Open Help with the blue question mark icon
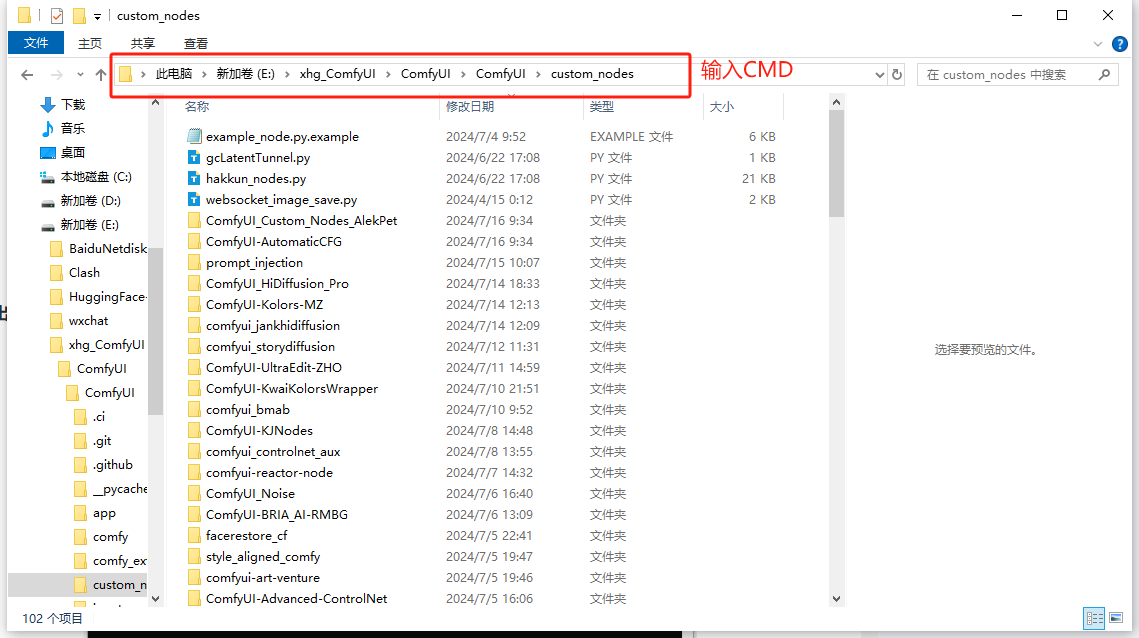1139x638 pixels. click(1120, 44)
